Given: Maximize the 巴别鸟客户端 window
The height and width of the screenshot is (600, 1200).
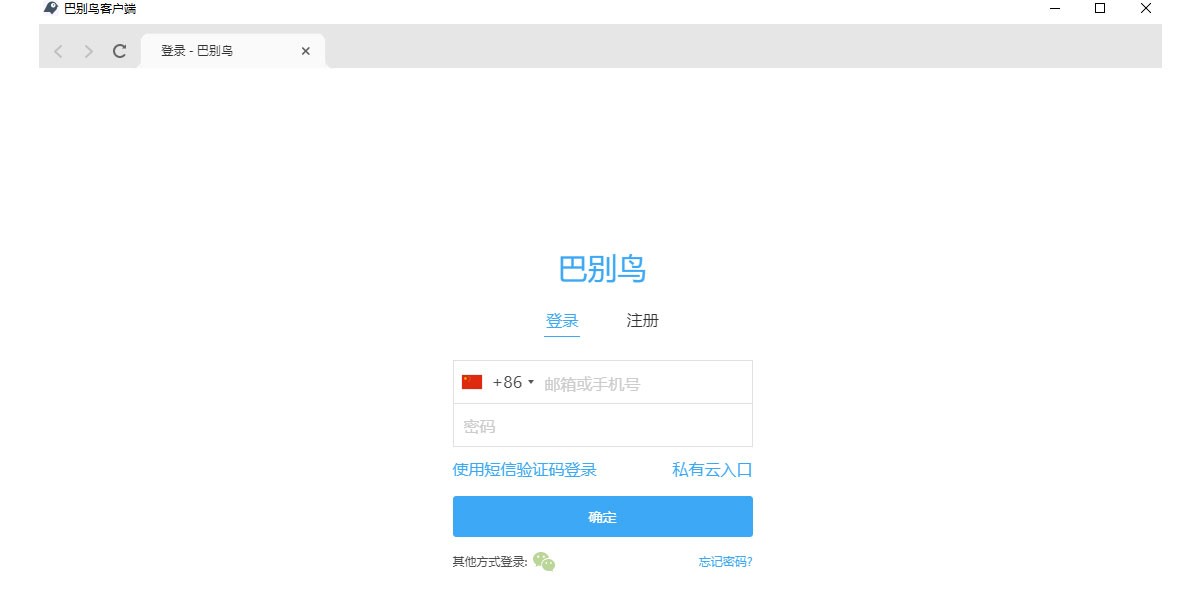Looking at the screenshot, I should coord(1100,8).
